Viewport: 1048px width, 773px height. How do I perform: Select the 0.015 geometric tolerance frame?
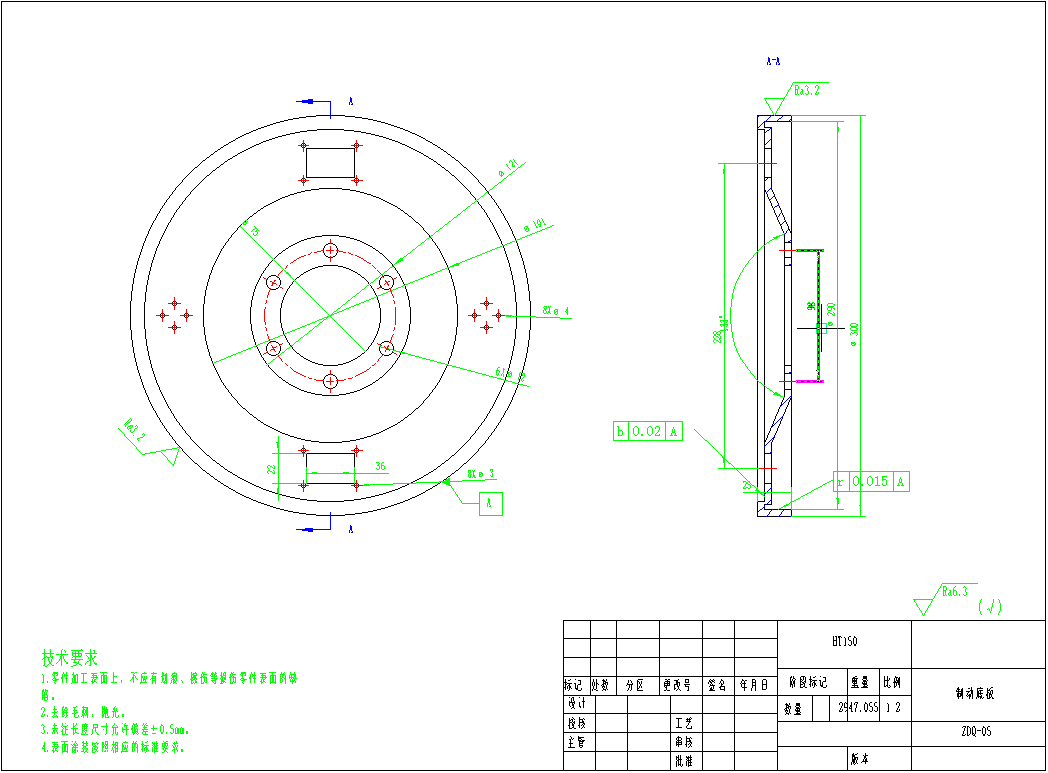[x=871, y=482]
